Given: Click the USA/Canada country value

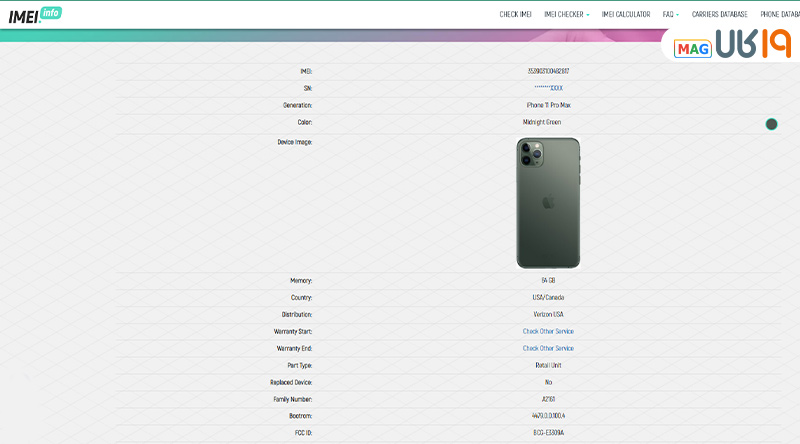Looking at the screenshot, I should tap(548, 297).
